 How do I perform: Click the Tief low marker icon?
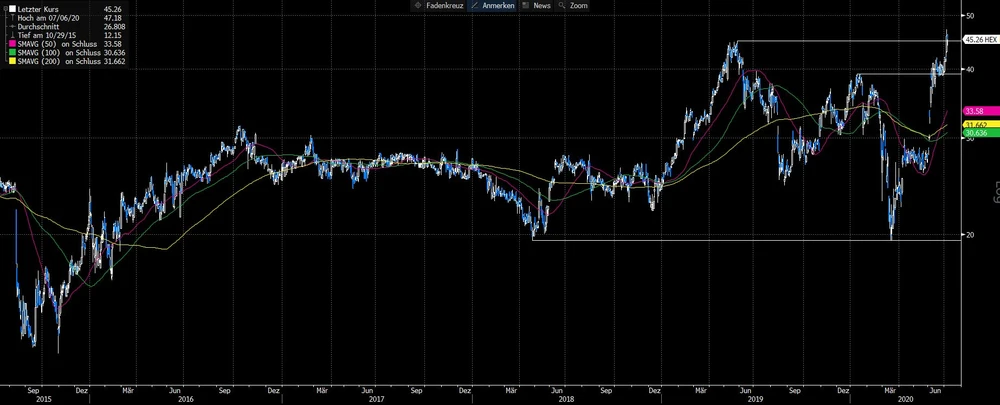pos(11,35)
